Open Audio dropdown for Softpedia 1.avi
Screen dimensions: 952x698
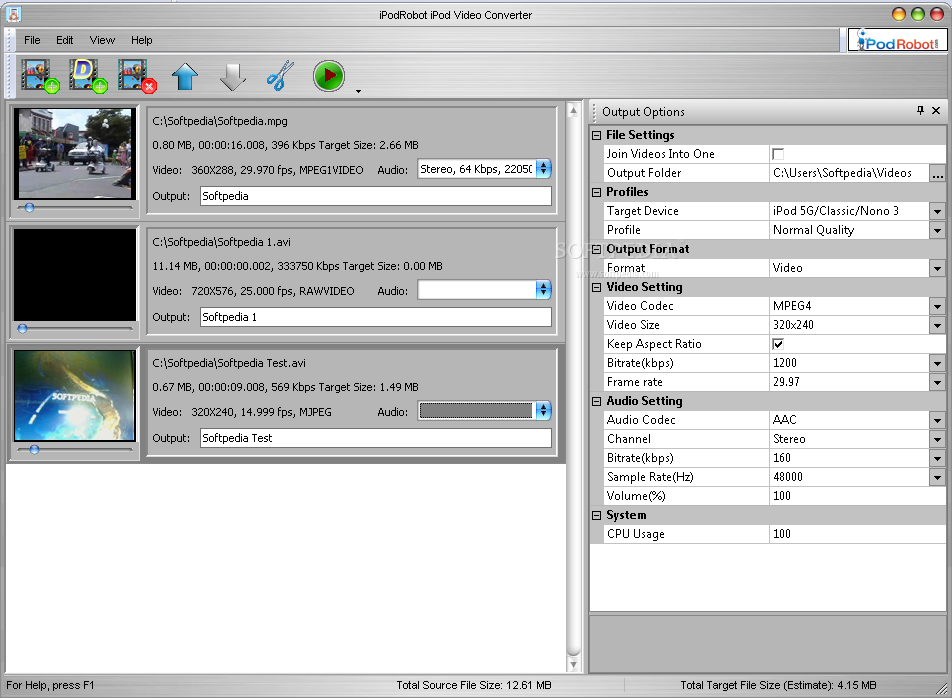(543, 290)
